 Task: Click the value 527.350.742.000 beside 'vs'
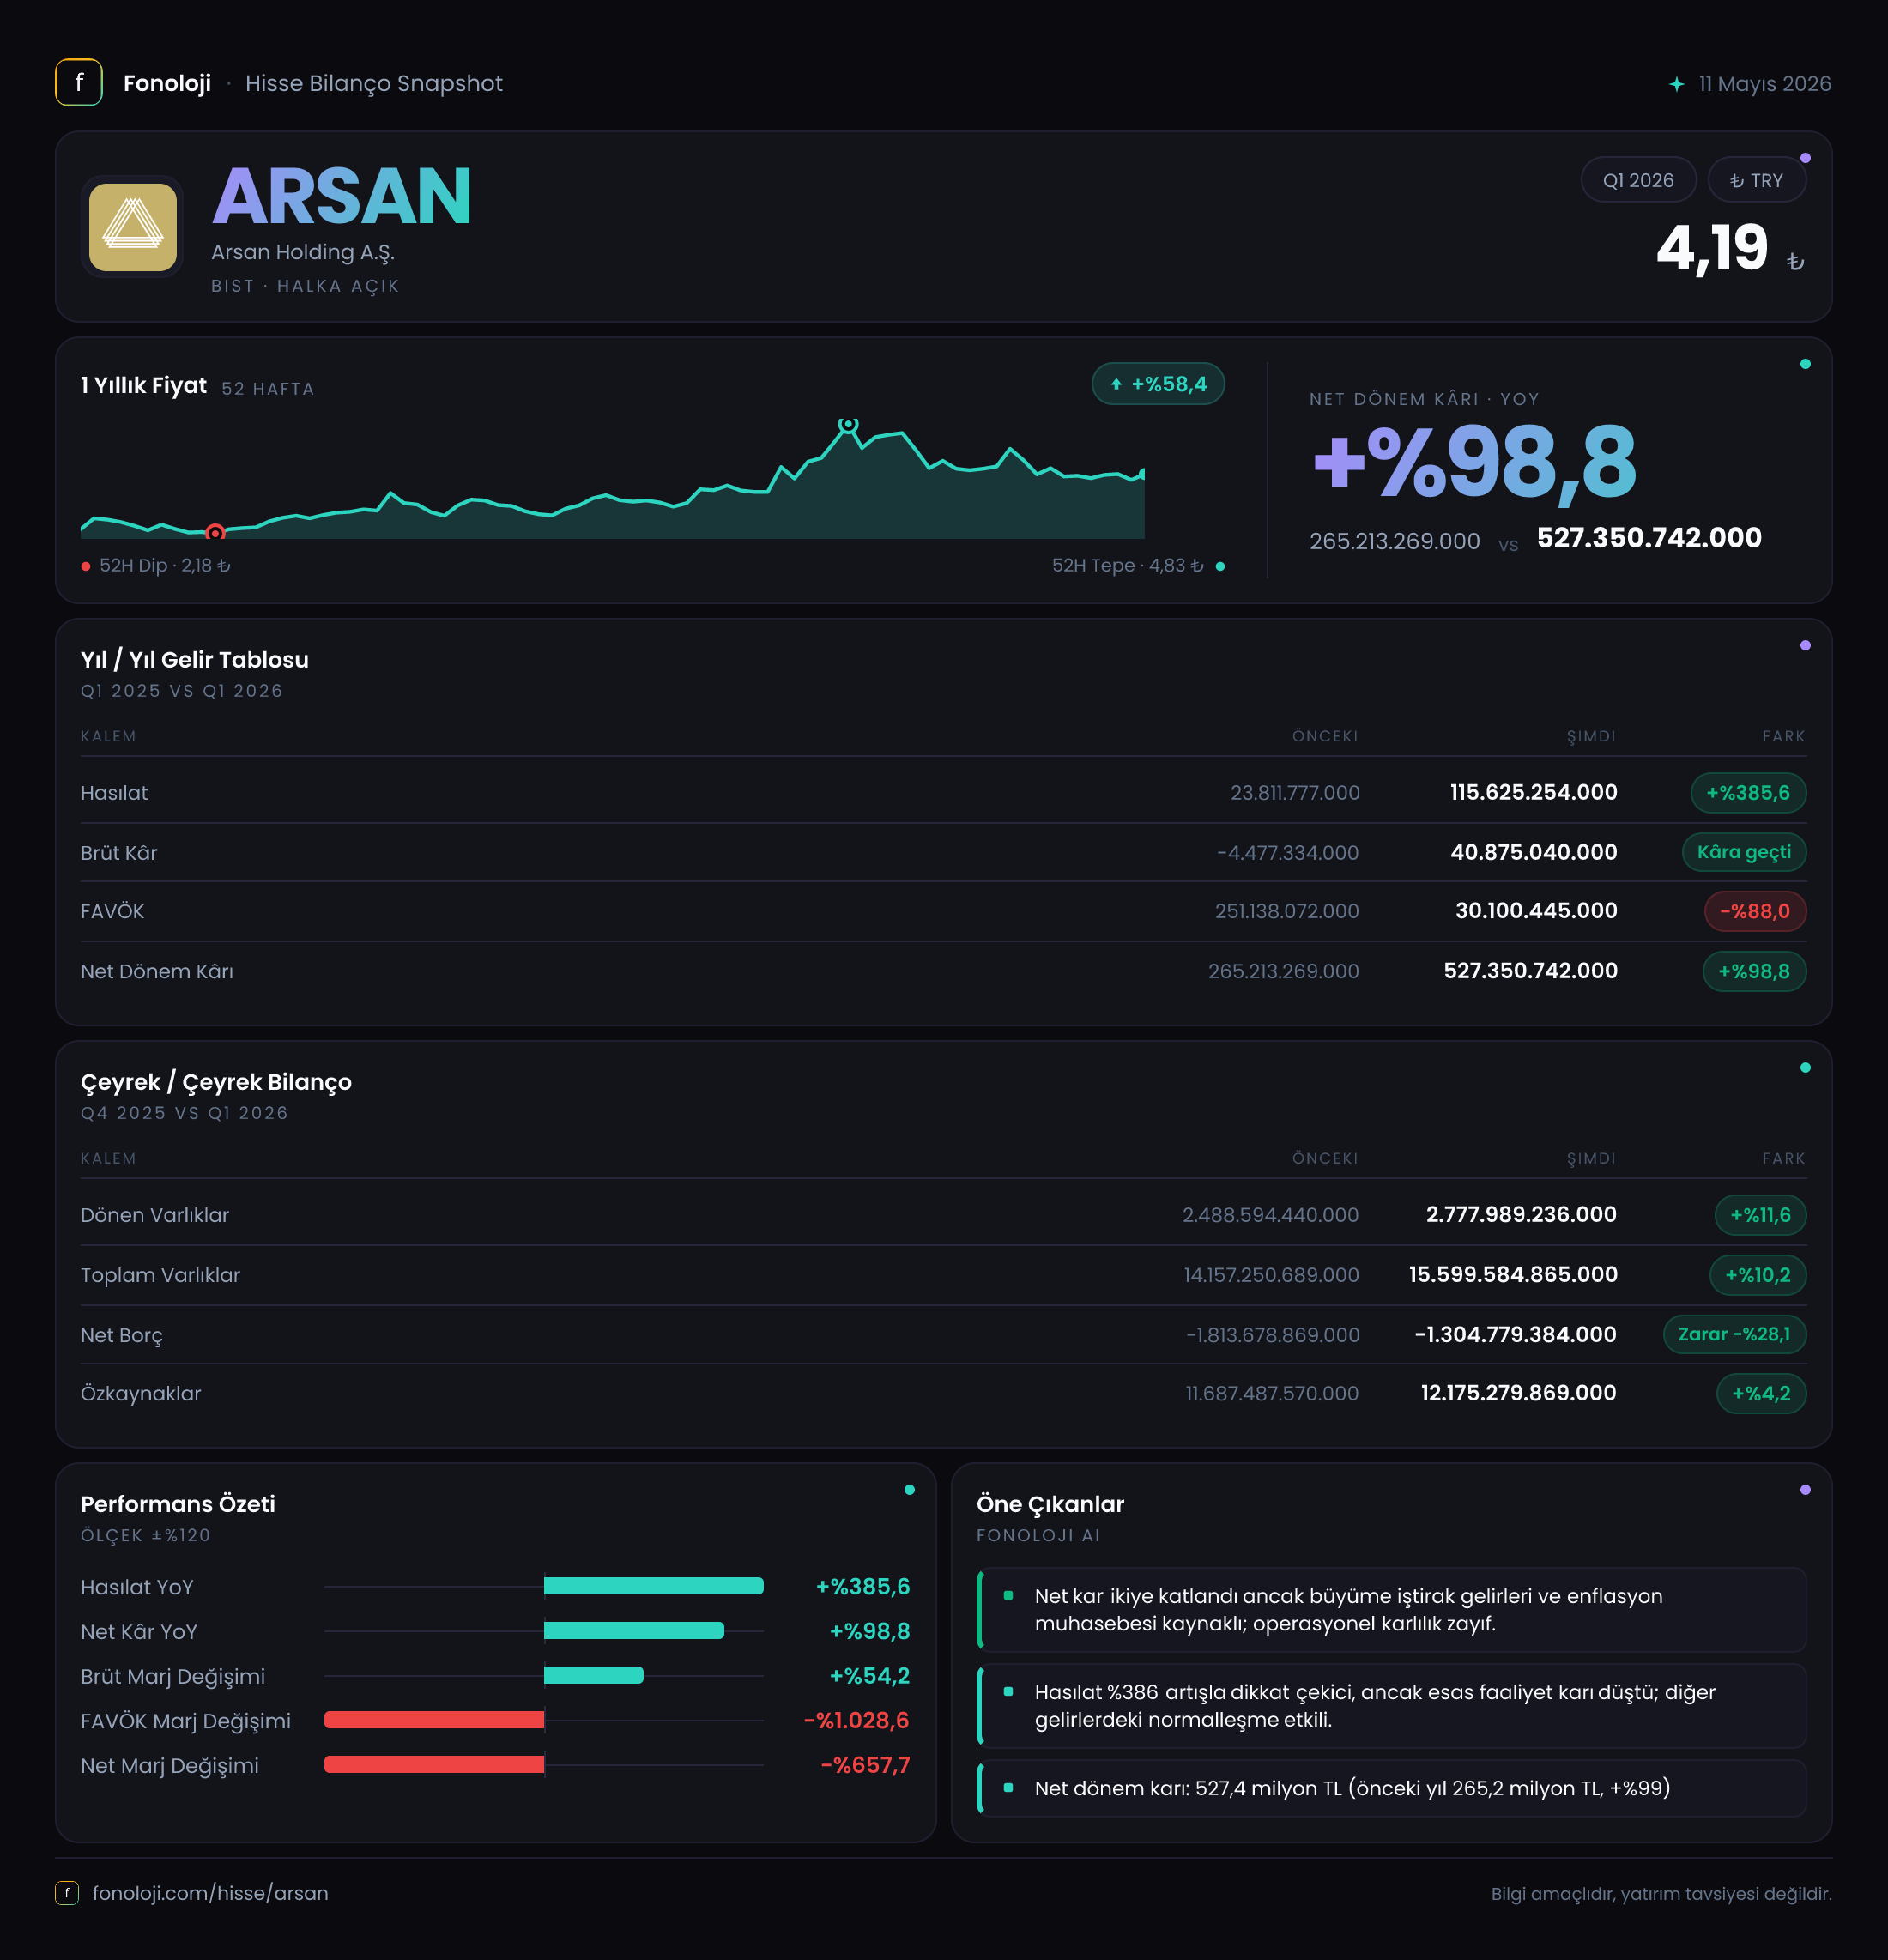coord(1649,538)
